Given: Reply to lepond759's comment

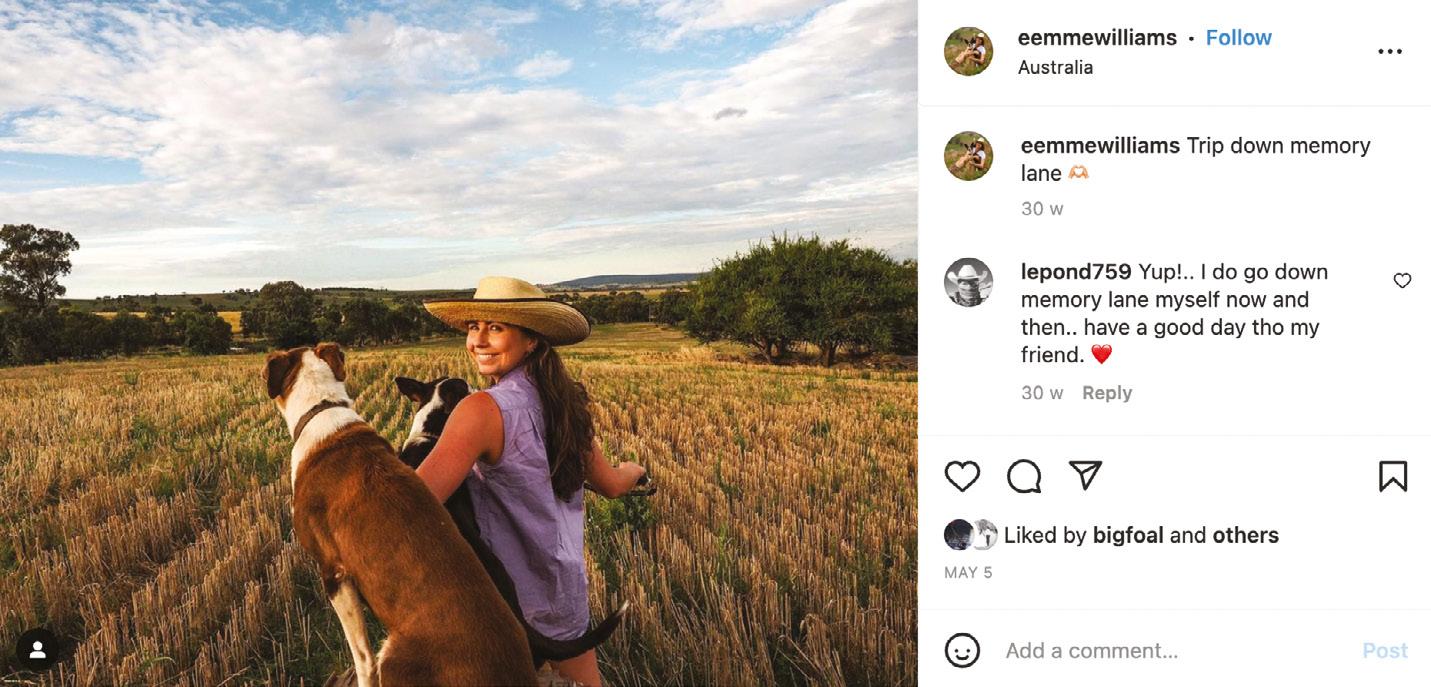Looking at the screenshot, I should pyautogui.click(x=1106, y=393).
